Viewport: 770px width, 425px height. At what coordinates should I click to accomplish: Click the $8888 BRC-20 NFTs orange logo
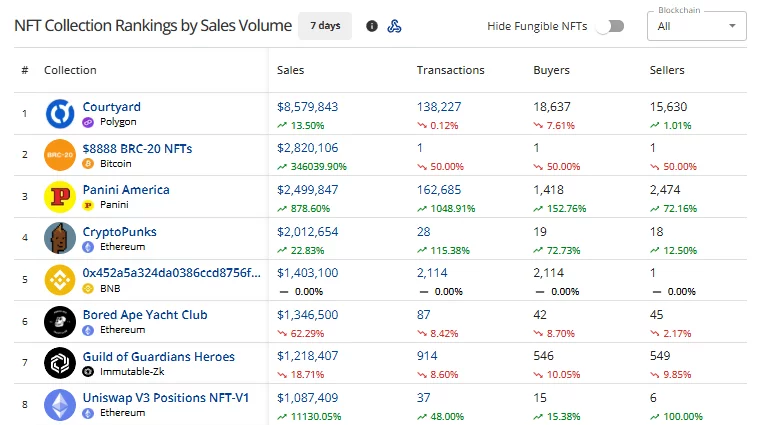[60, 155]
